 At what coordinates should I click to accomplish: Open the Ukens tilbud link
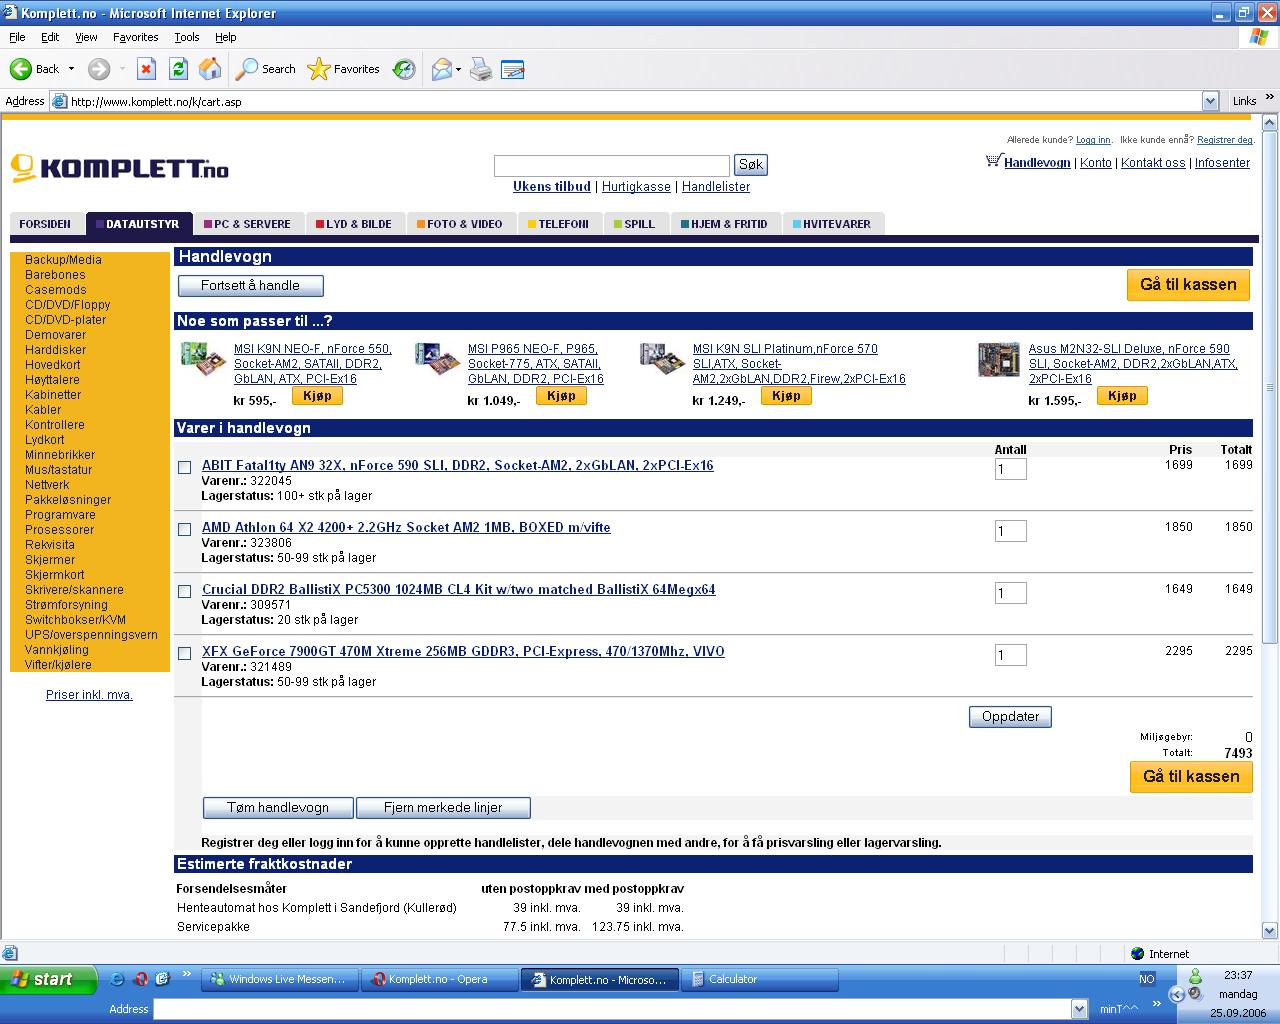pos(552,187)
